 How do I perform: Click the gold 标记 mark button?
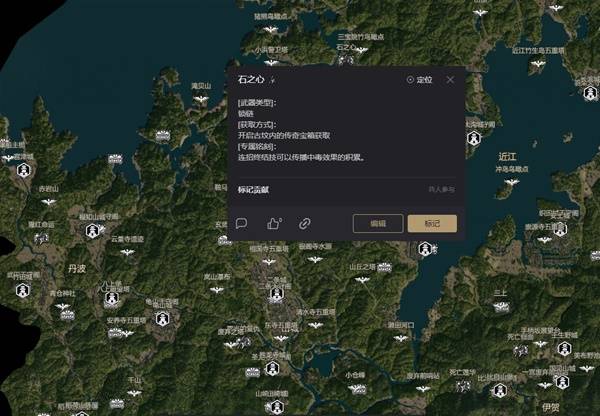click(x=432, y=223)
